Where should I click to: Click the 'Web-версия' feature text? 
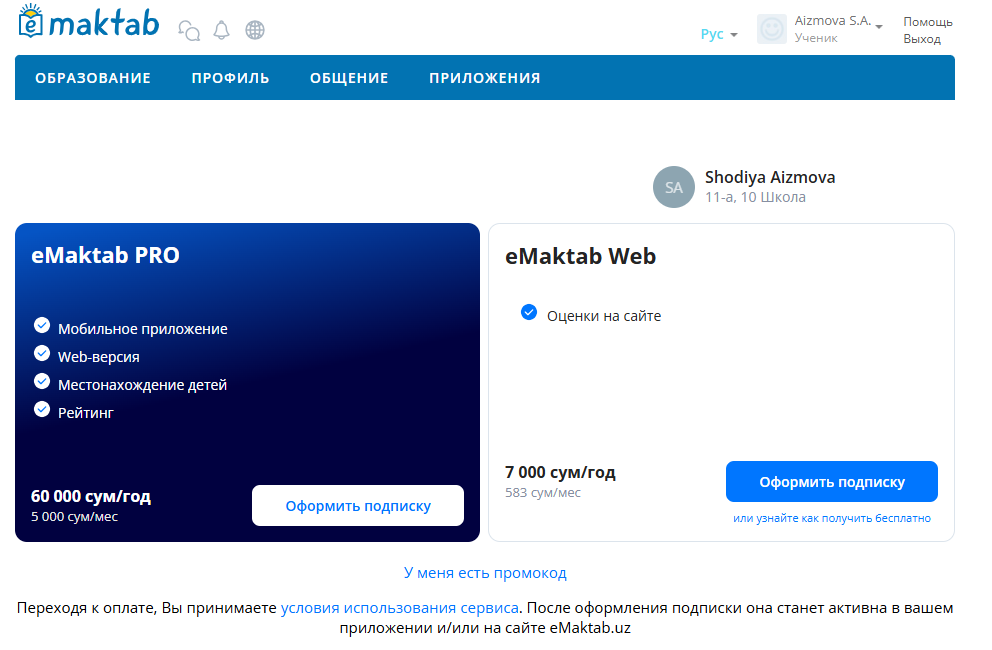coord(99,357)
